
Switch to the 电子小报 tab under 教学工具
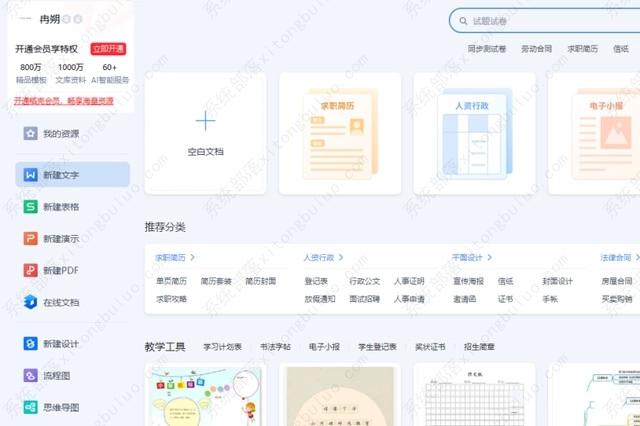tap(324, 347)
